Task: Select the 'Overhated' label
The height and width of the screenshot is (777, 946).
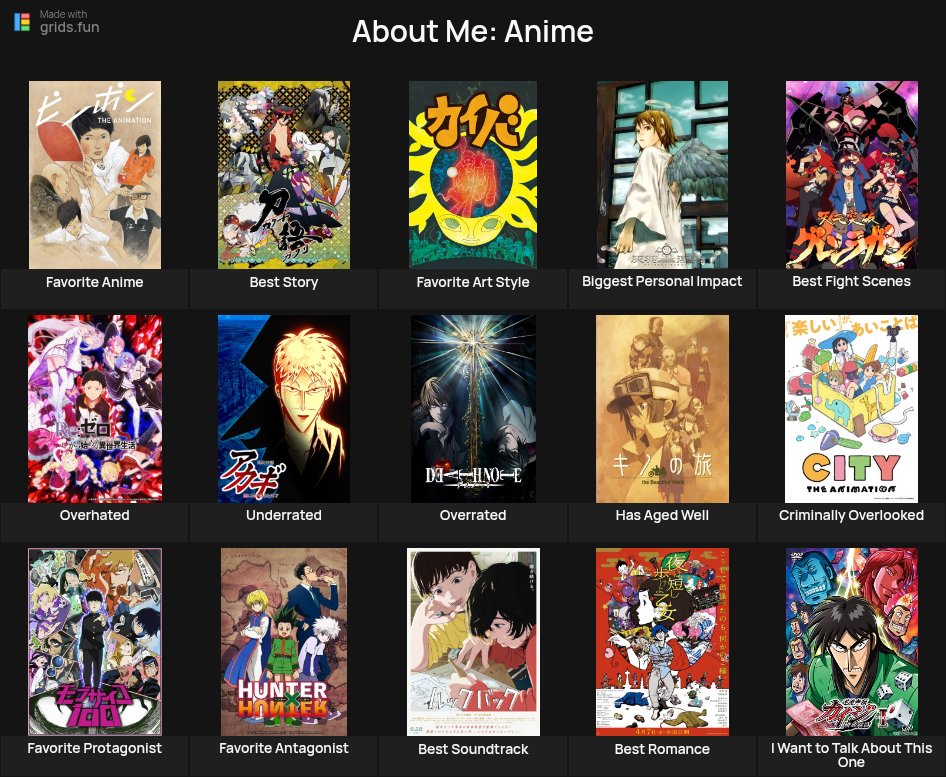Action: 95,515
